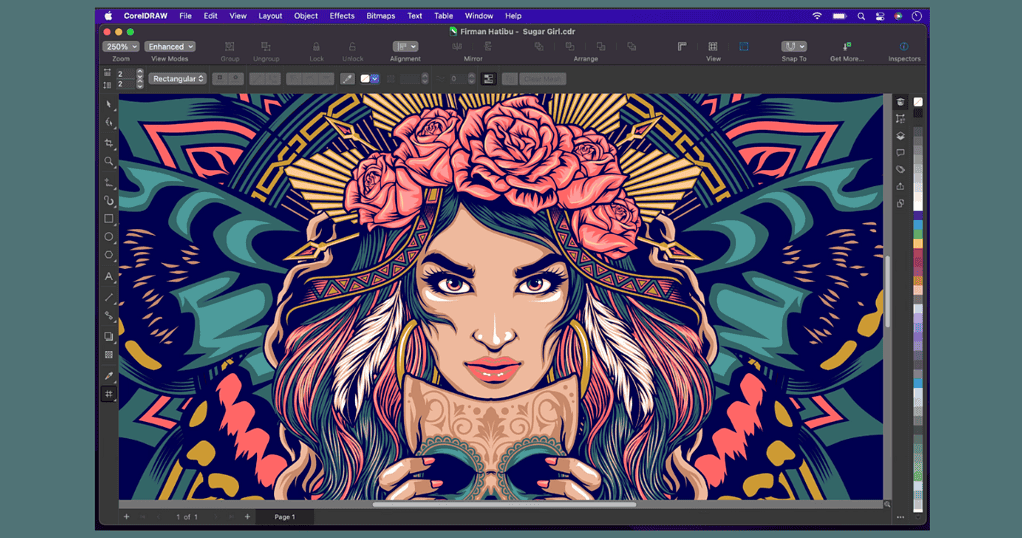Open the Inspectors panel
Image resolution: width=1022 pixels, height=538 pixels.
point(903,47)
